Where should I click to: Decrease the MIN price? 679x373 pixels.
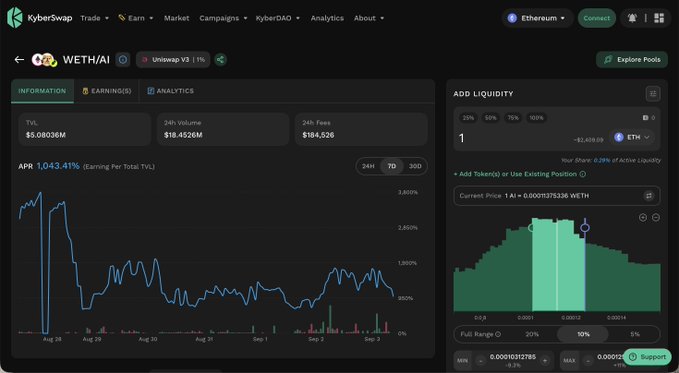[481, 360]
